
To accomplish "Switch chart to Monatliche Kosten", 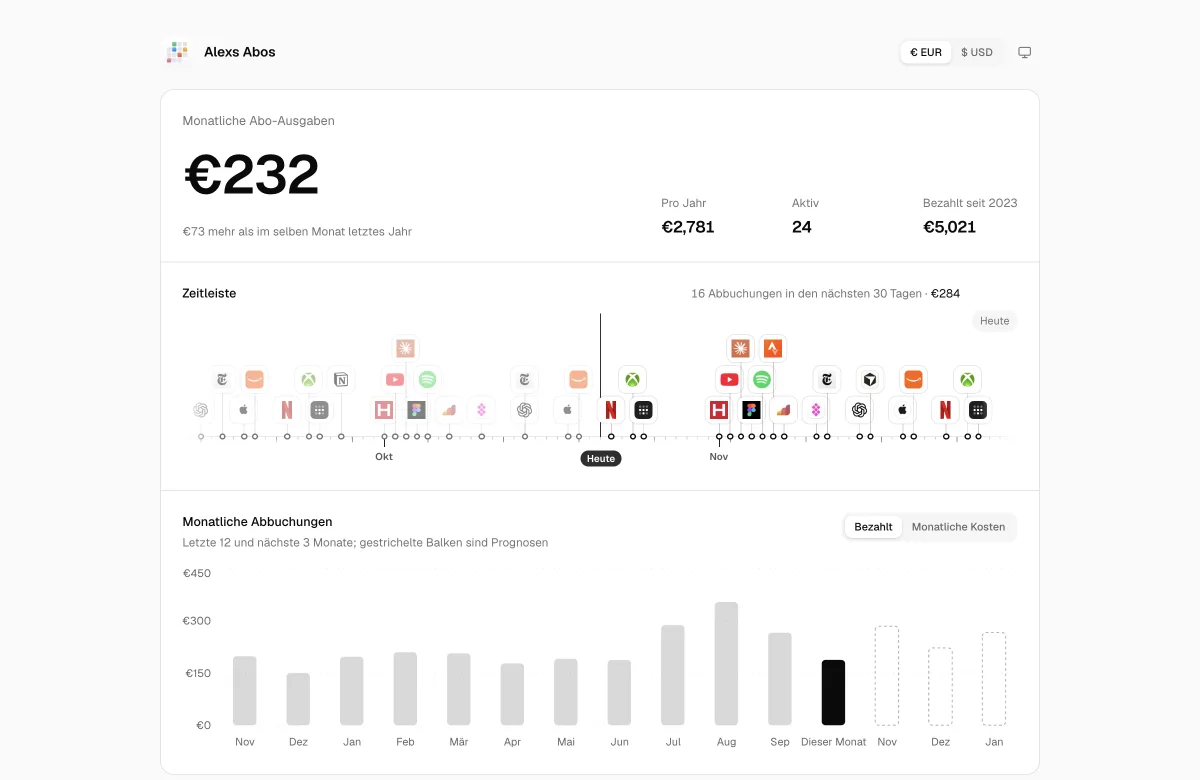I will [958, 527].
